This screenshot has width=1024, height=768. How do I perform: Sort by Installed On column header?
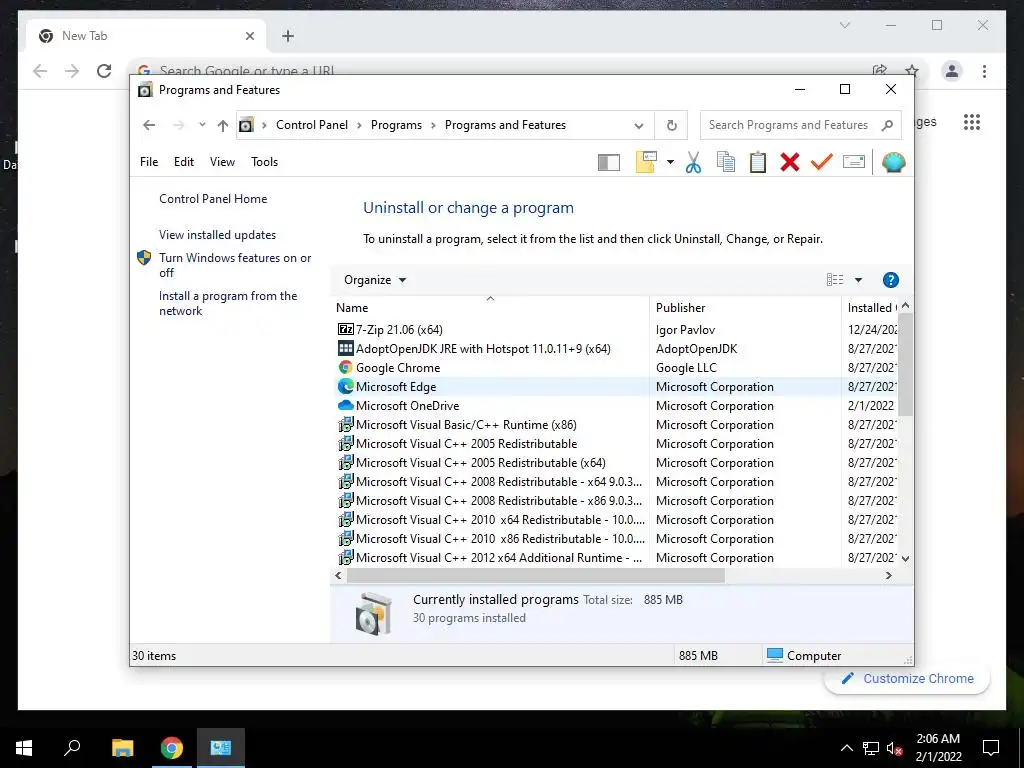tap(870, 308)
